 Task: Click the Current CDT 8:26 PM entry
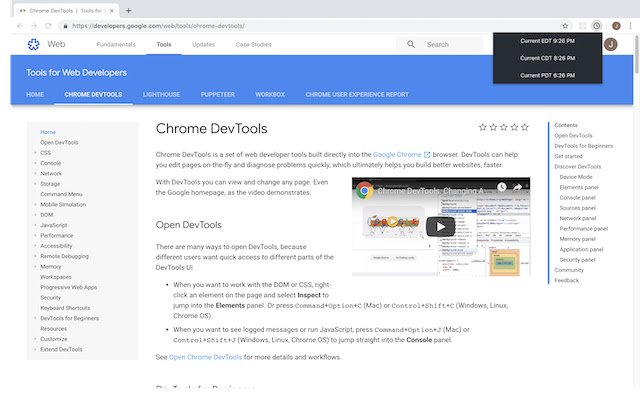547,58
